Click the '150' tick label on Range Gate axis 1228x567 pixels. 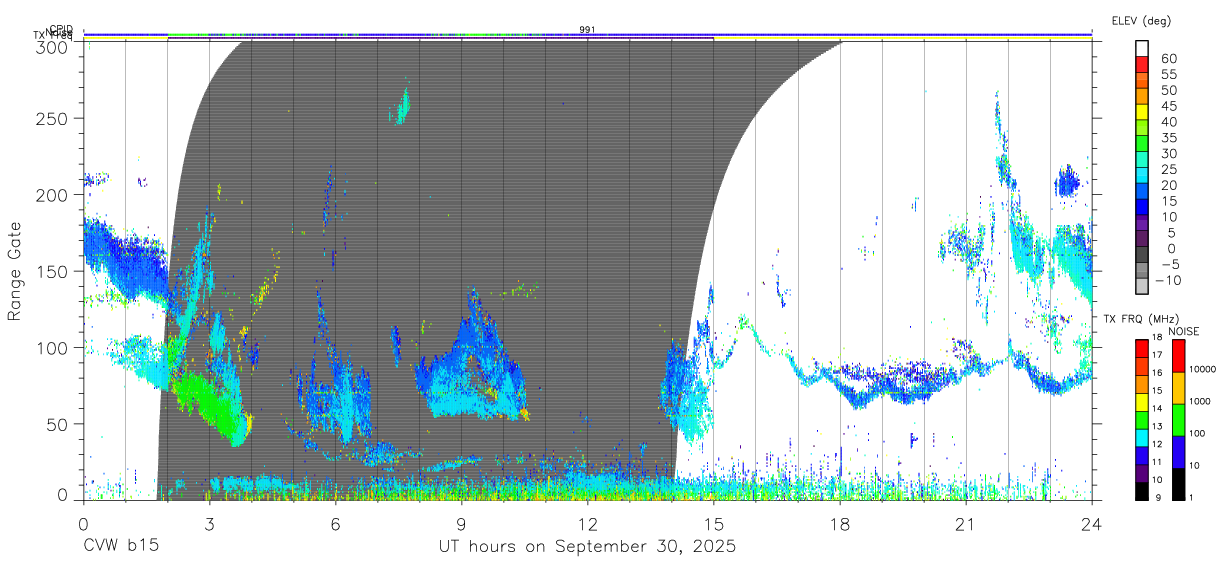(54, 271)
